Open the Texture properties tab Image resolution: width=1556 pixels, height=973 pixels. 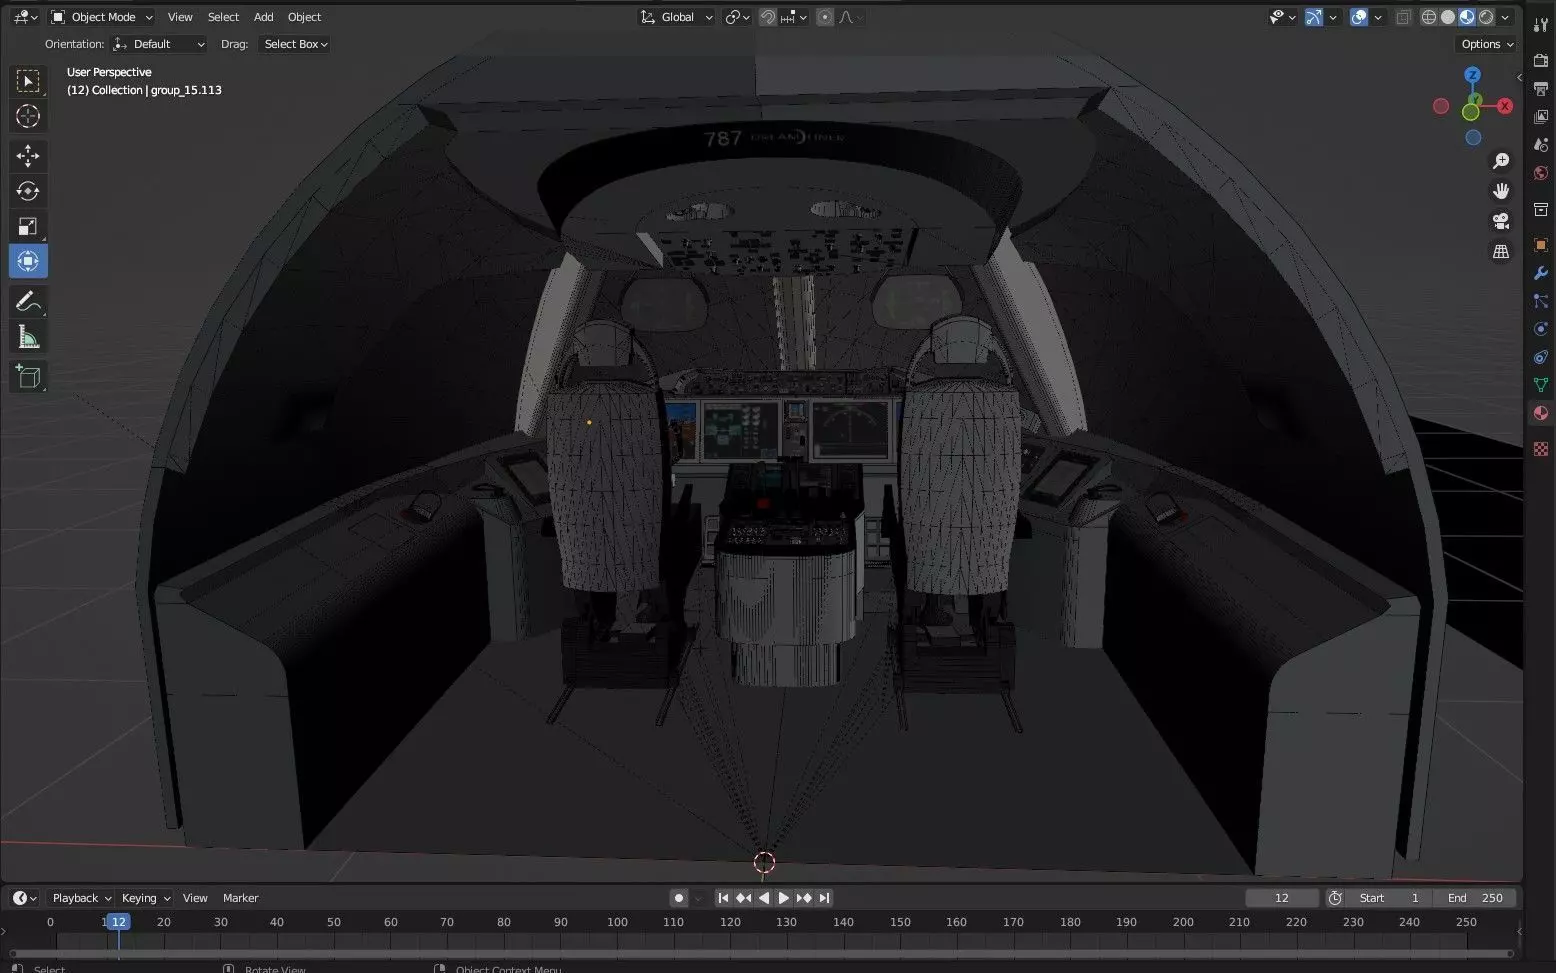(1541, 449)
